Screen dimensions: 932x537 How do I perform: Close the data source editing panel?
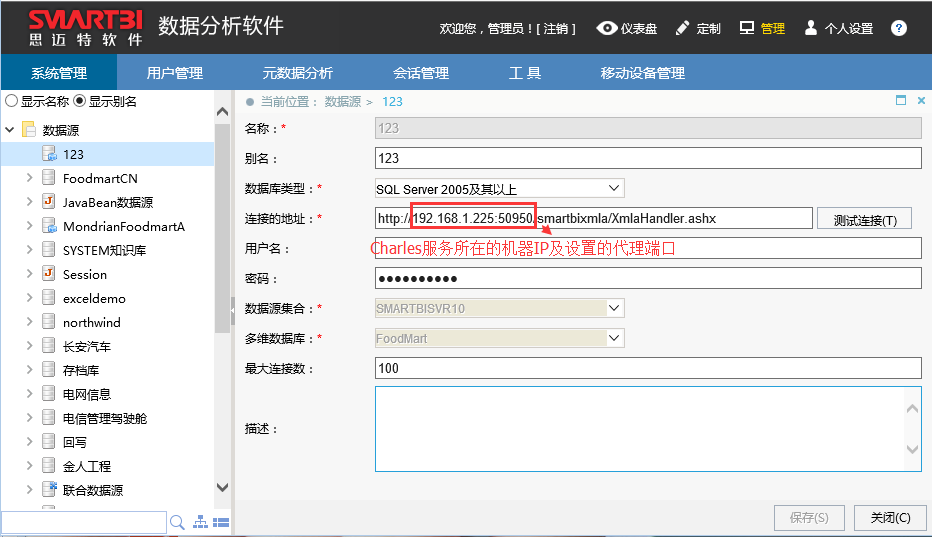pyautogui.click(x=921, y=101)
